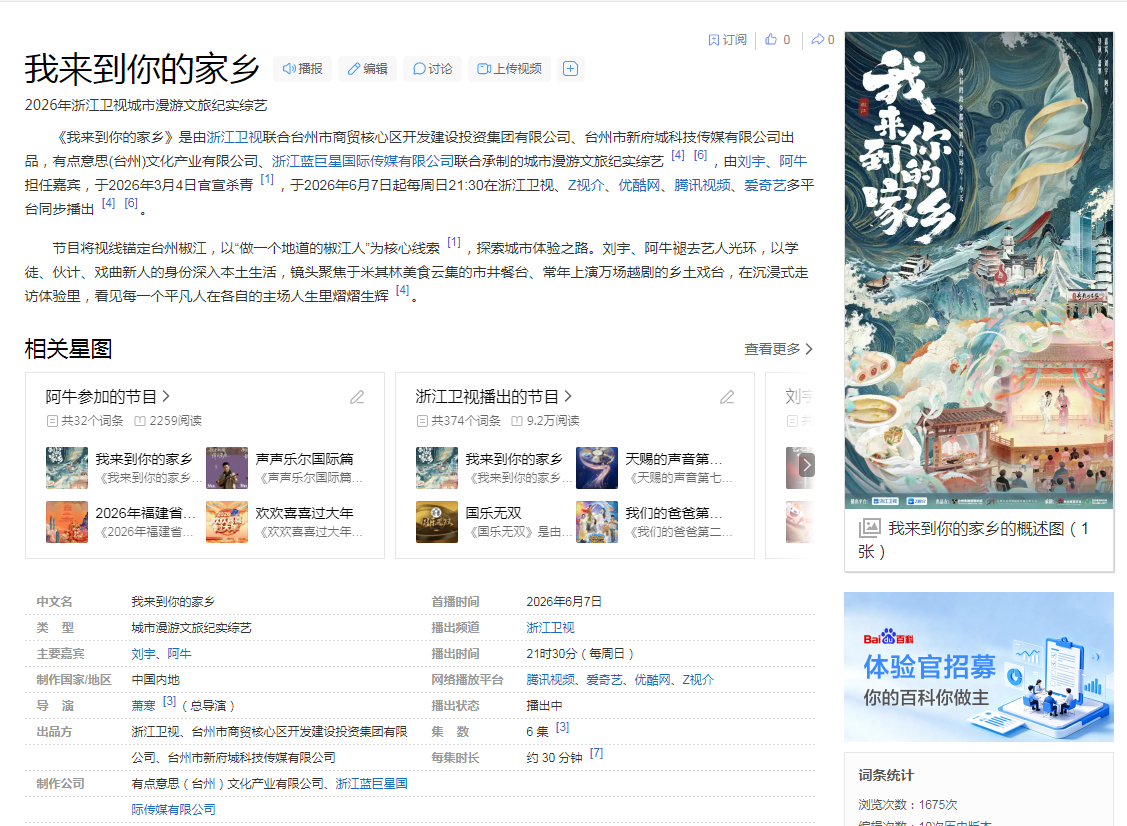Click the 相关星图 section heading

[68, 349]
